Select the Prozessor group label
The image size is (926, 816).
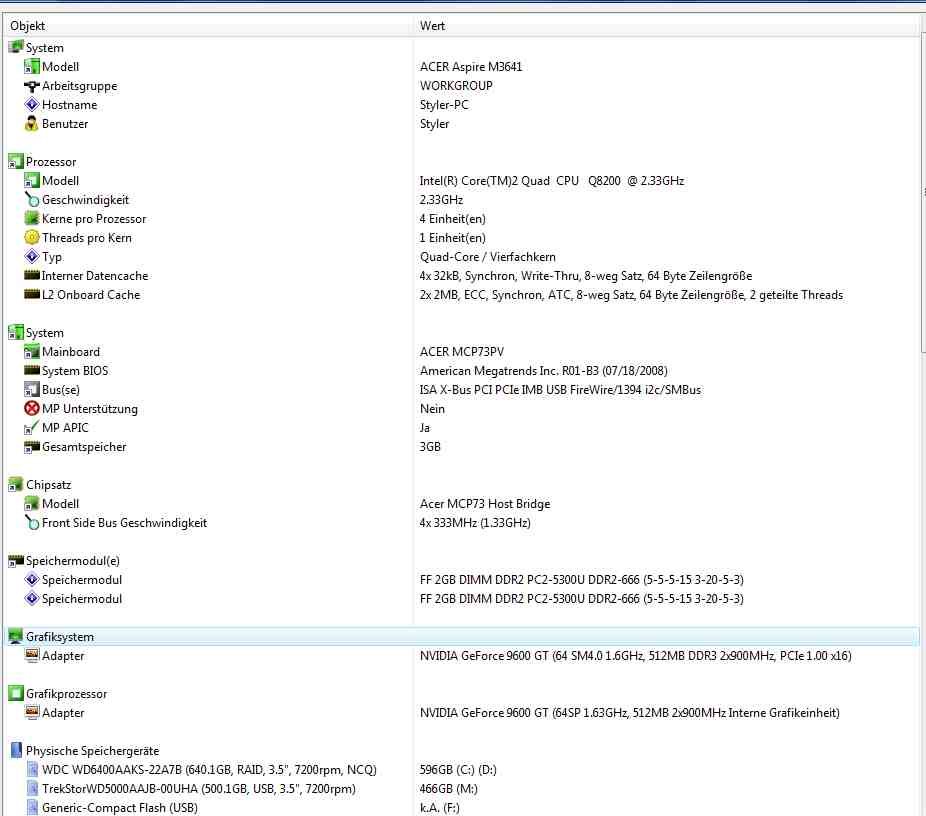(x=51, y=161)
